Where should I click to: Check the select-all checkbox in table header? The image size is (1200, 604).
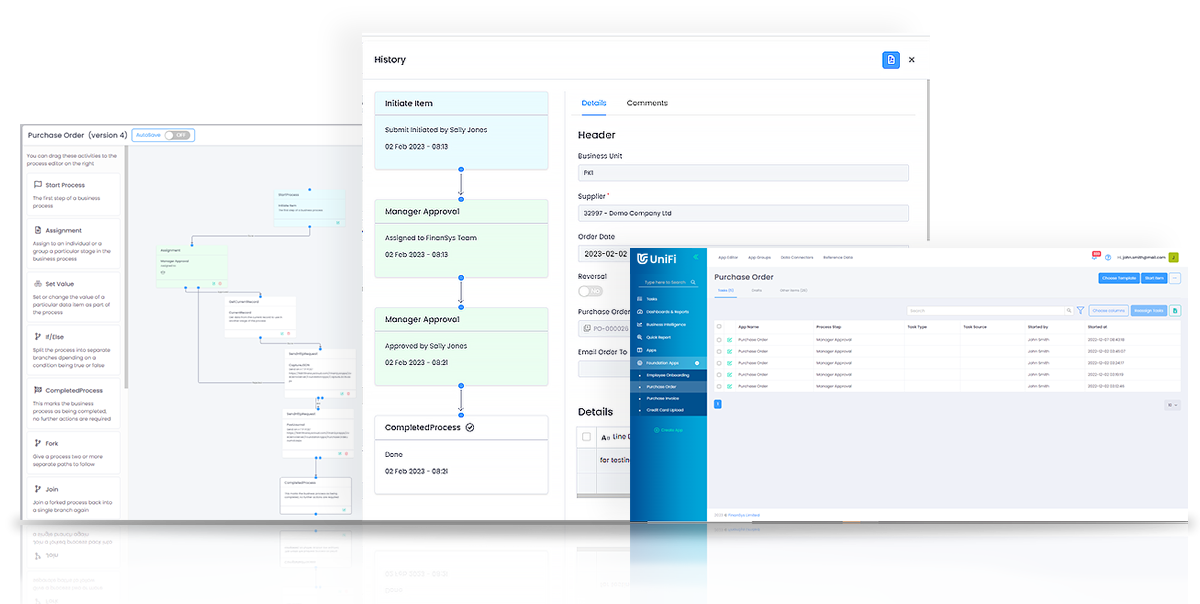[718, 327]
